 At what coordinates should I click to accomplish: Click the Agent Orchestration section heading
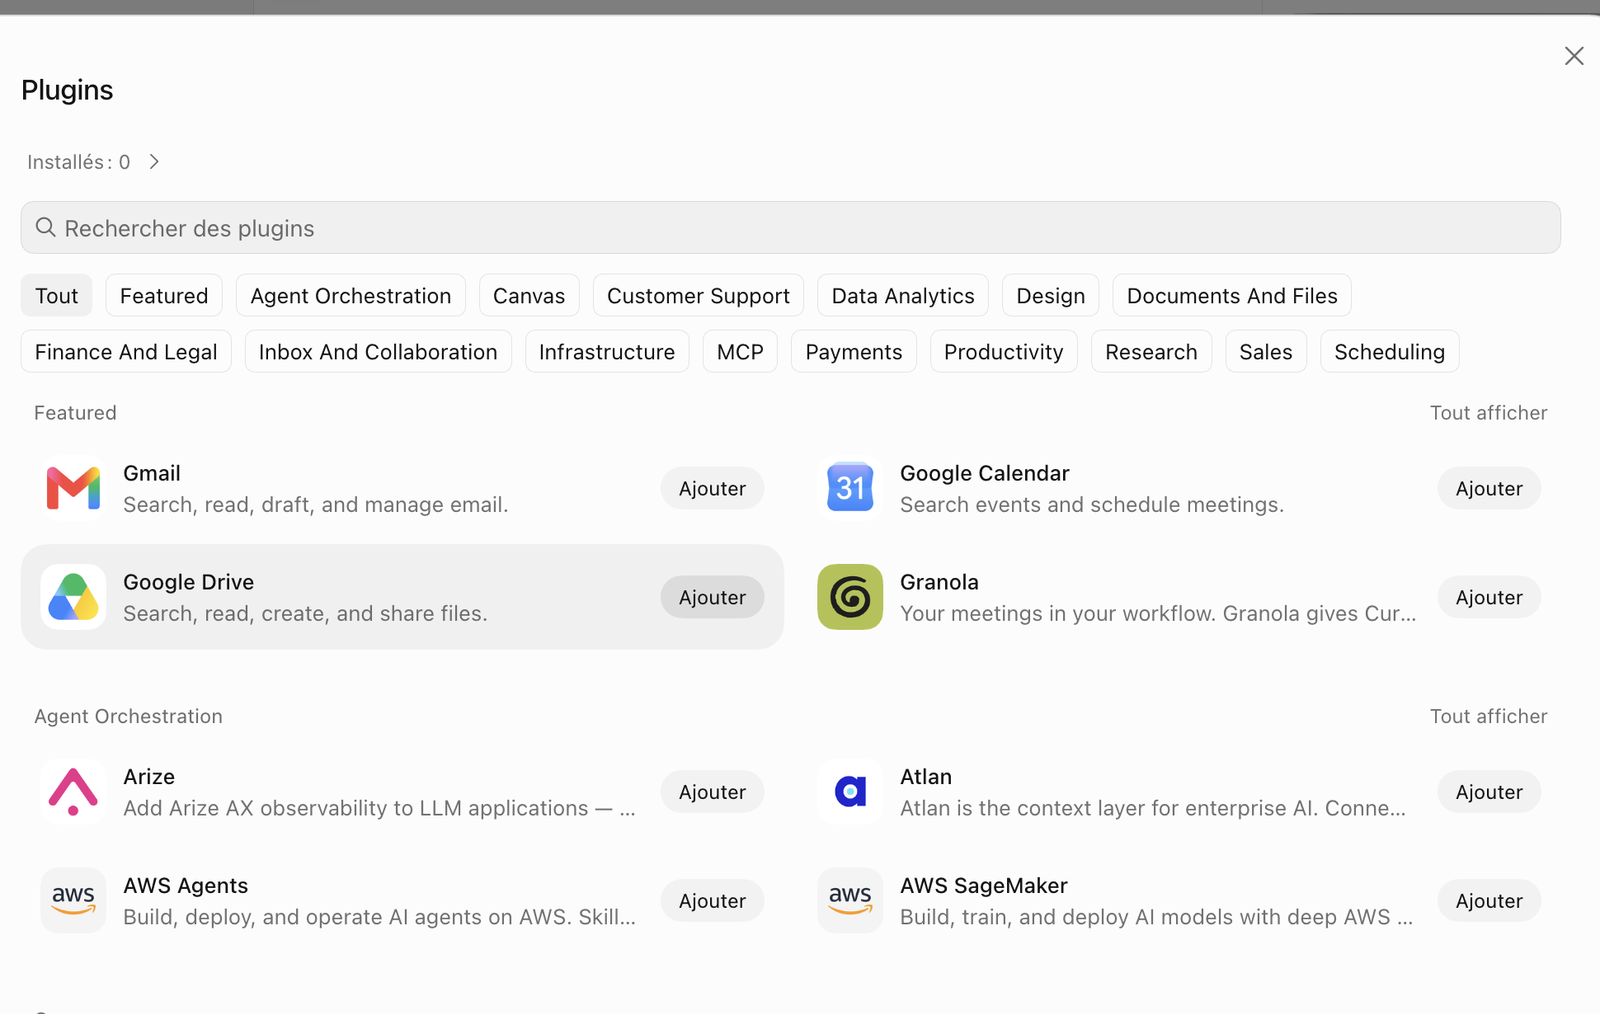(128, 716)
